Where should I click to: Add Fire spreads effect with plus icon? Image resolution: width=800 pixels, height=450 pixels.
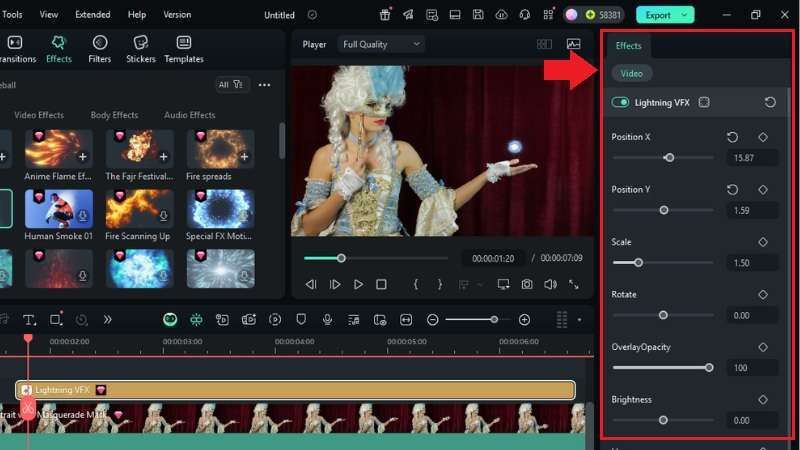244,157
